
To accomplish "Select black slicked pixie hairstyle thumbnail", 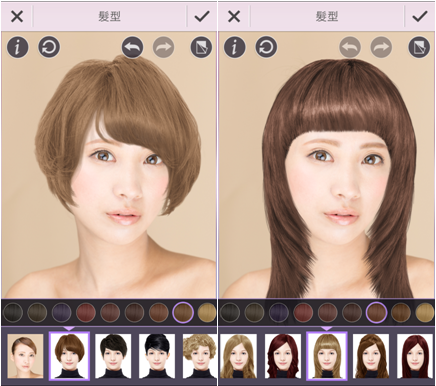I will point(157,356).
